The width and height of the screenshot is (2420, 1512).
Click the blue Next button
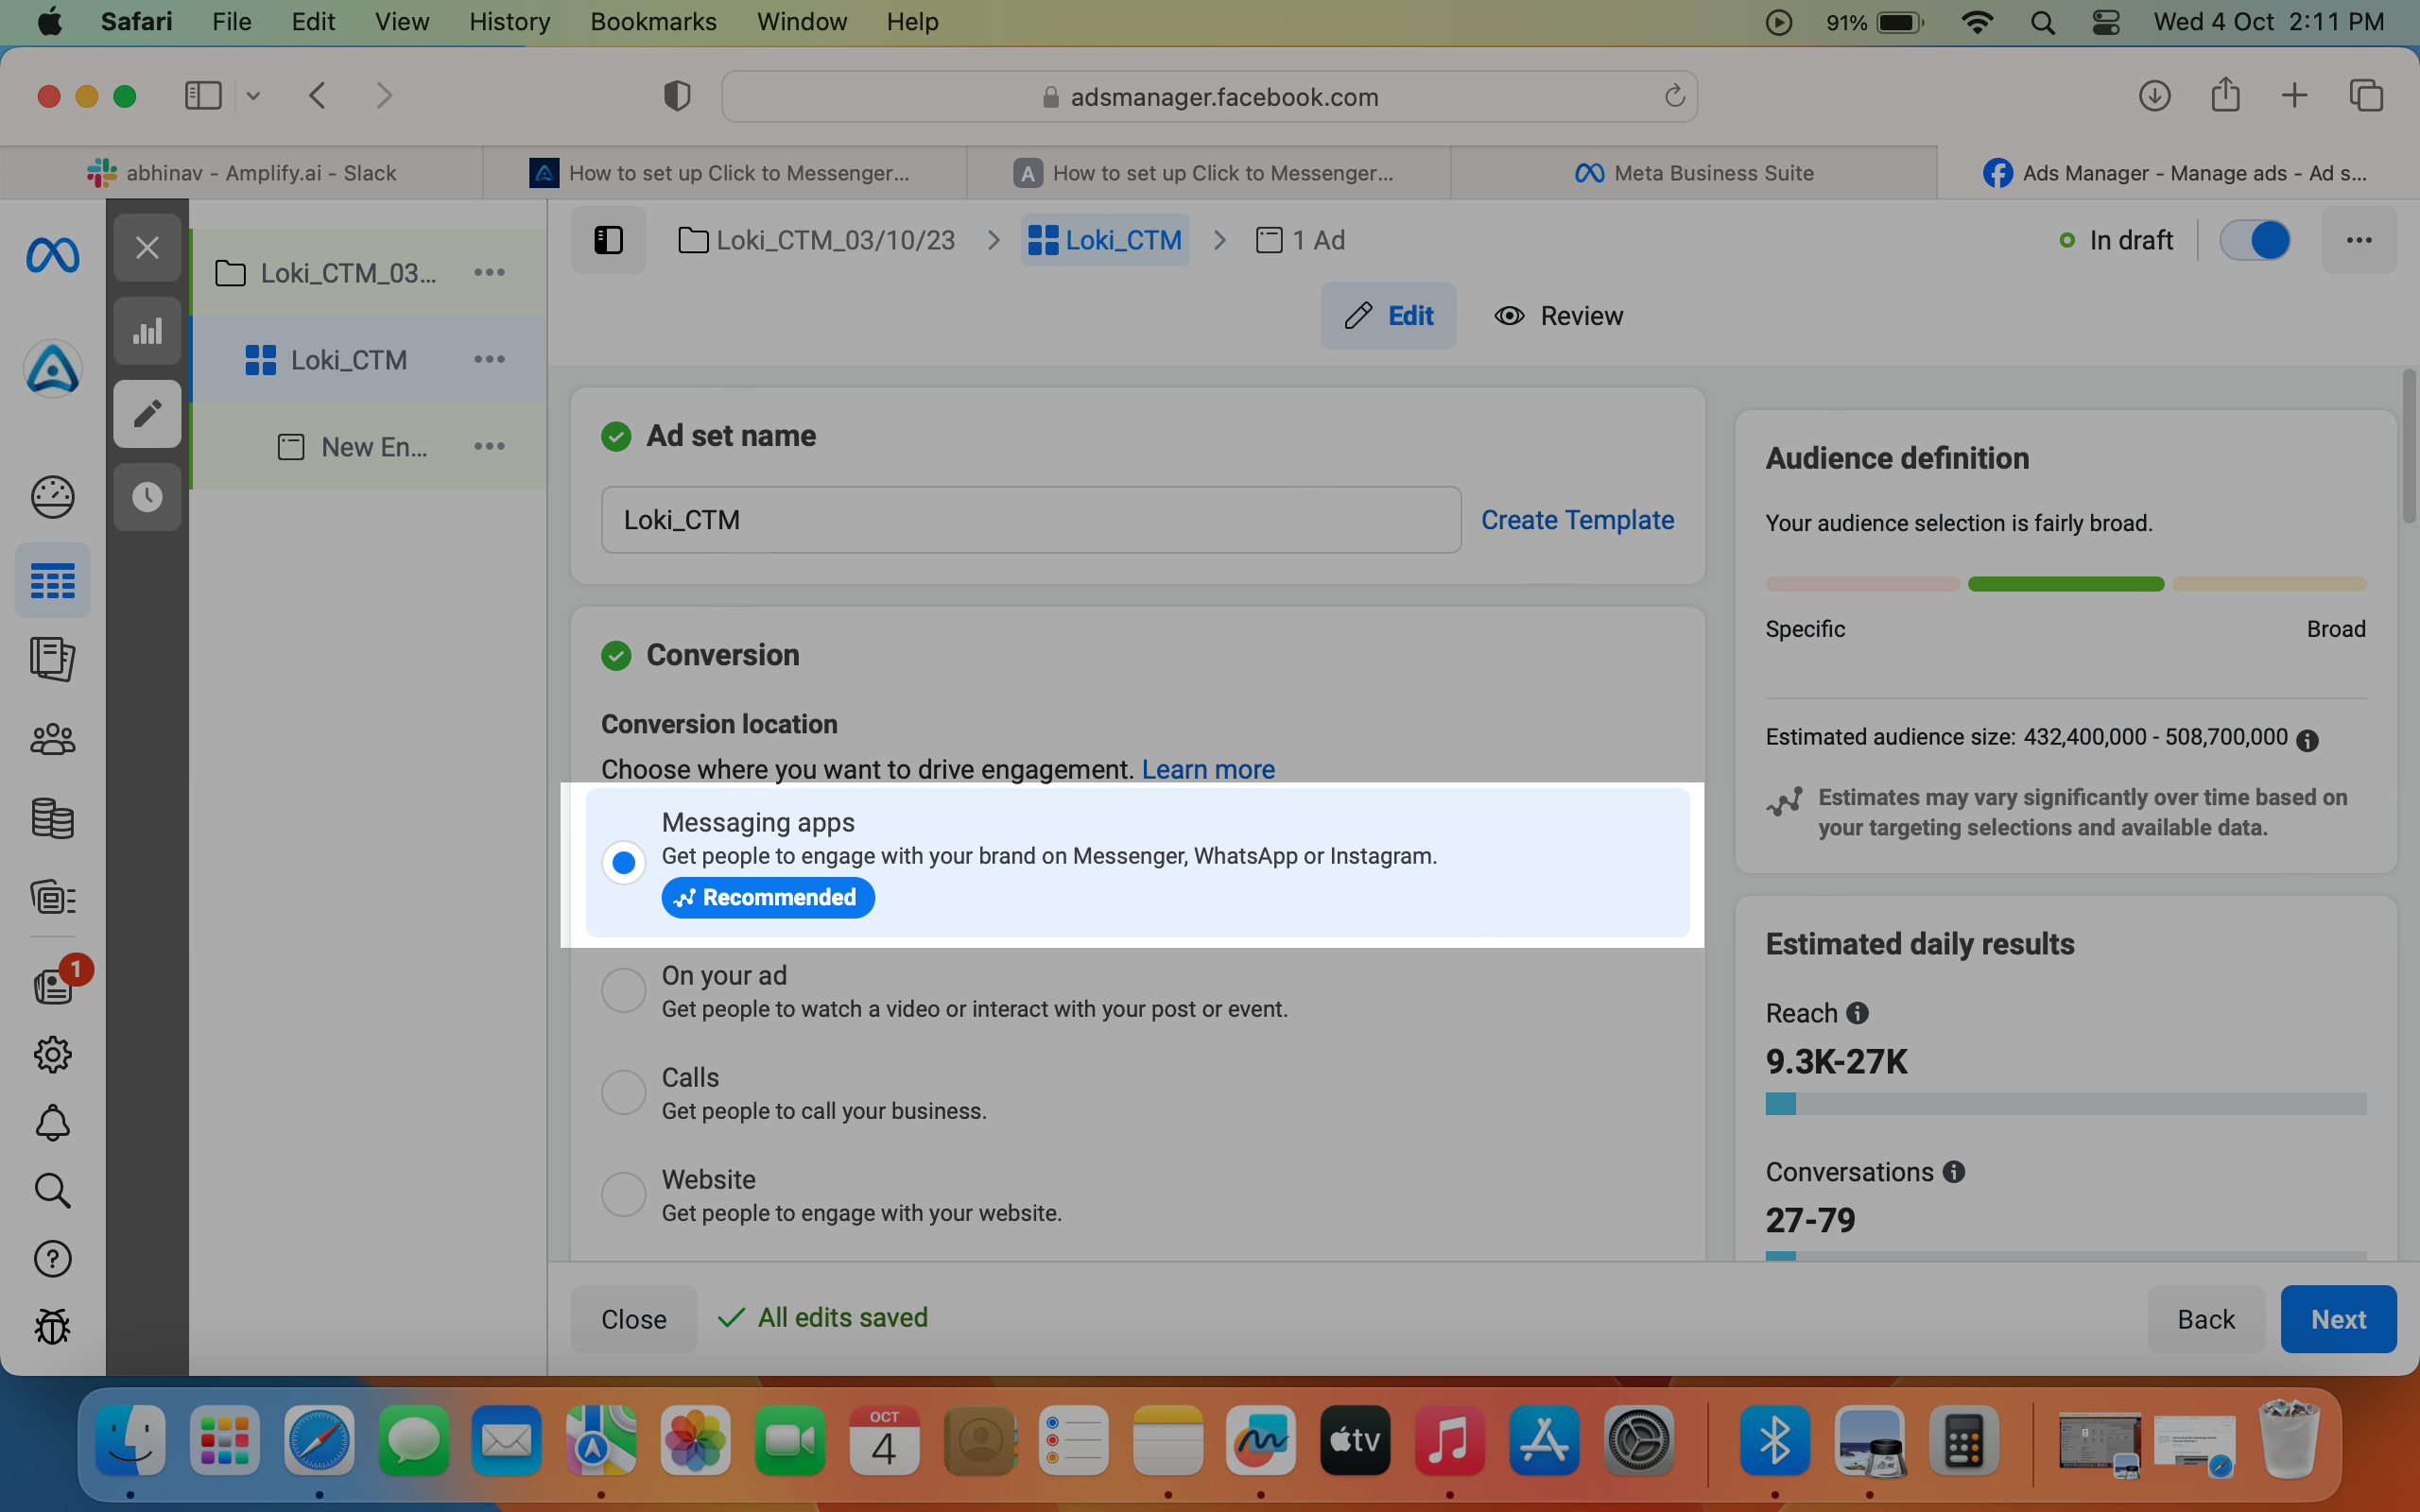click(x=2338, y=1319)
